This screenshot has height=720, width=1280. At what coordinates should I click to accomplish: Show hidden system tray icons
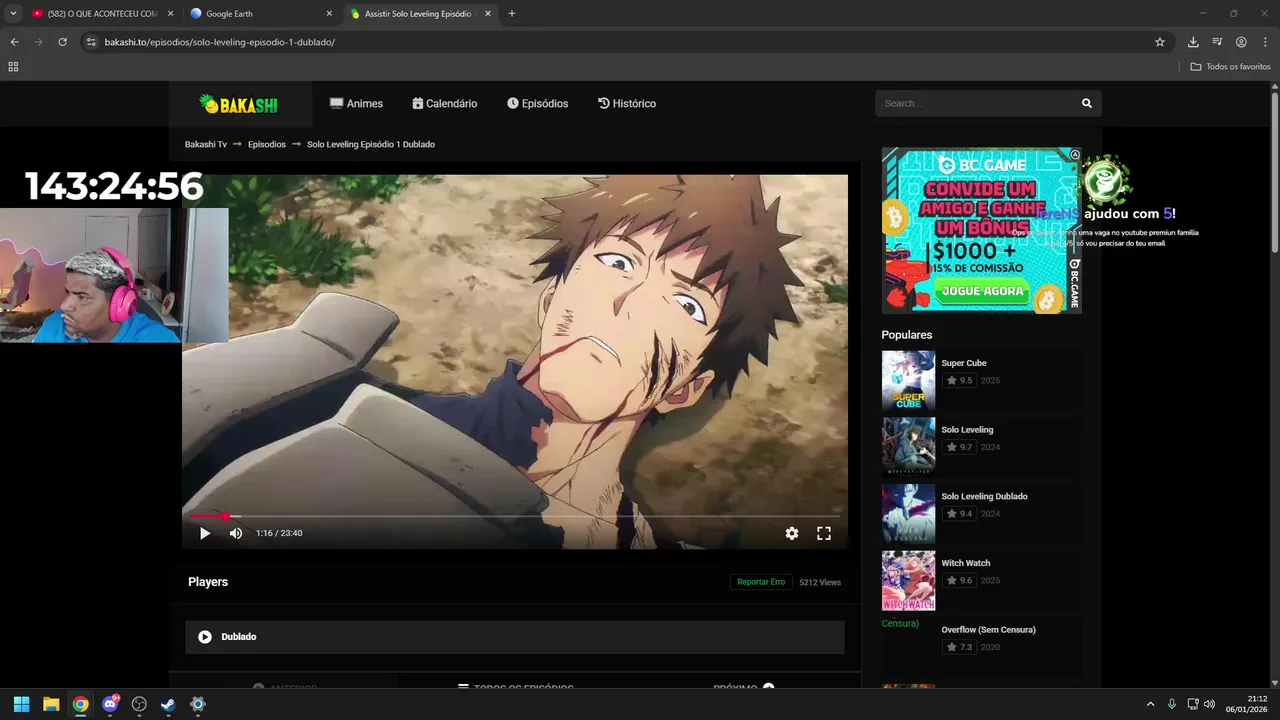point(1150,704)
